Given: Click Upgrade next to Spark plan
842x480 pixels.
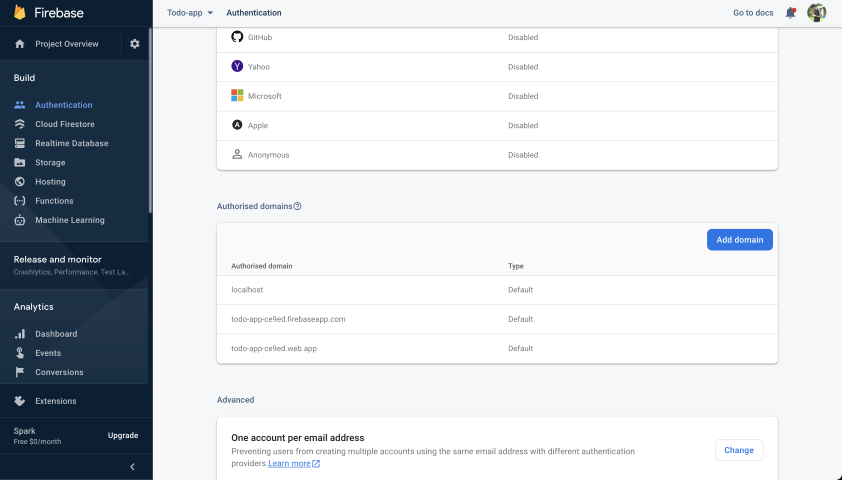Looking at the screenshot, I should click(123, 435).
